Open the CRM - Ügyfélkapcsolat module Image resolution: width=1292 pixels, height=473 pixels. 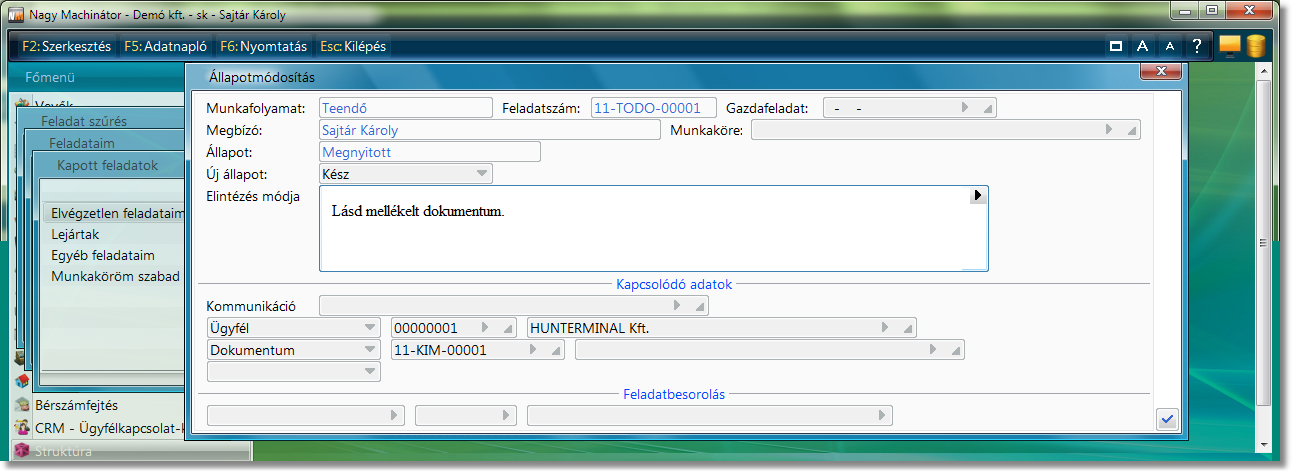click(x=110, y=428)
